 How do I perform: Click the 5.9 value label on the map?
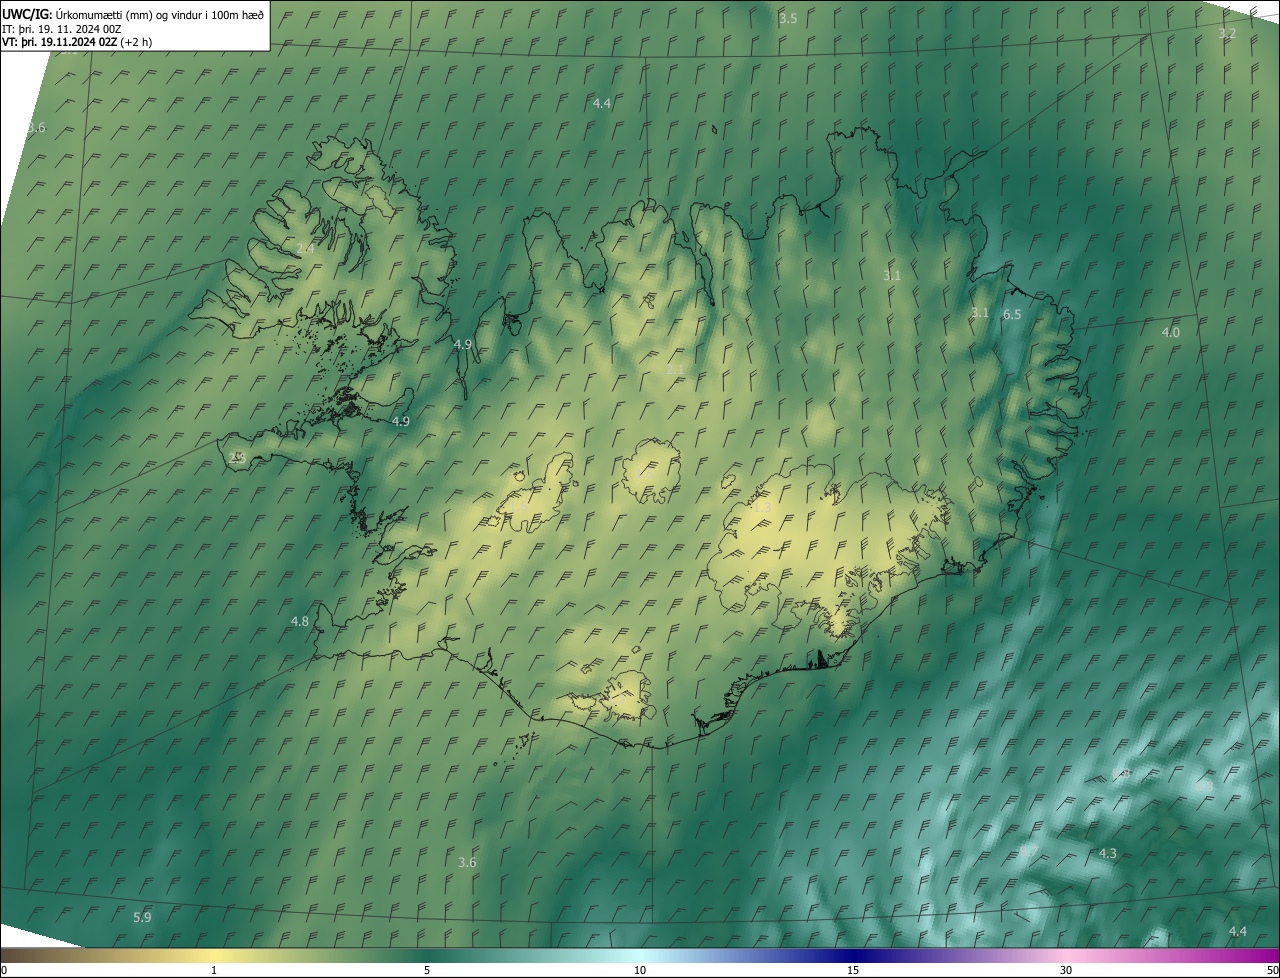(142, 917)
